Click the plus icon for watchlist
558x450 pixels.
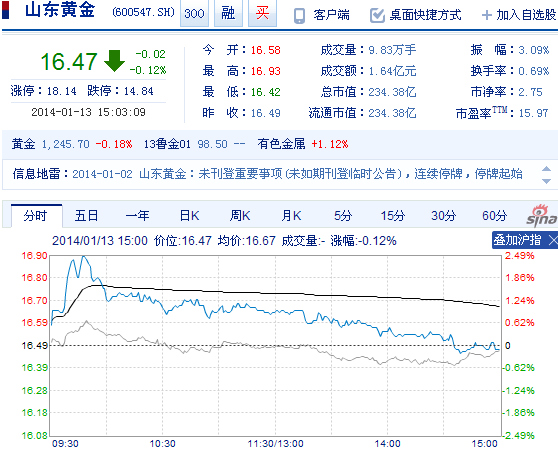click(486, 15)
